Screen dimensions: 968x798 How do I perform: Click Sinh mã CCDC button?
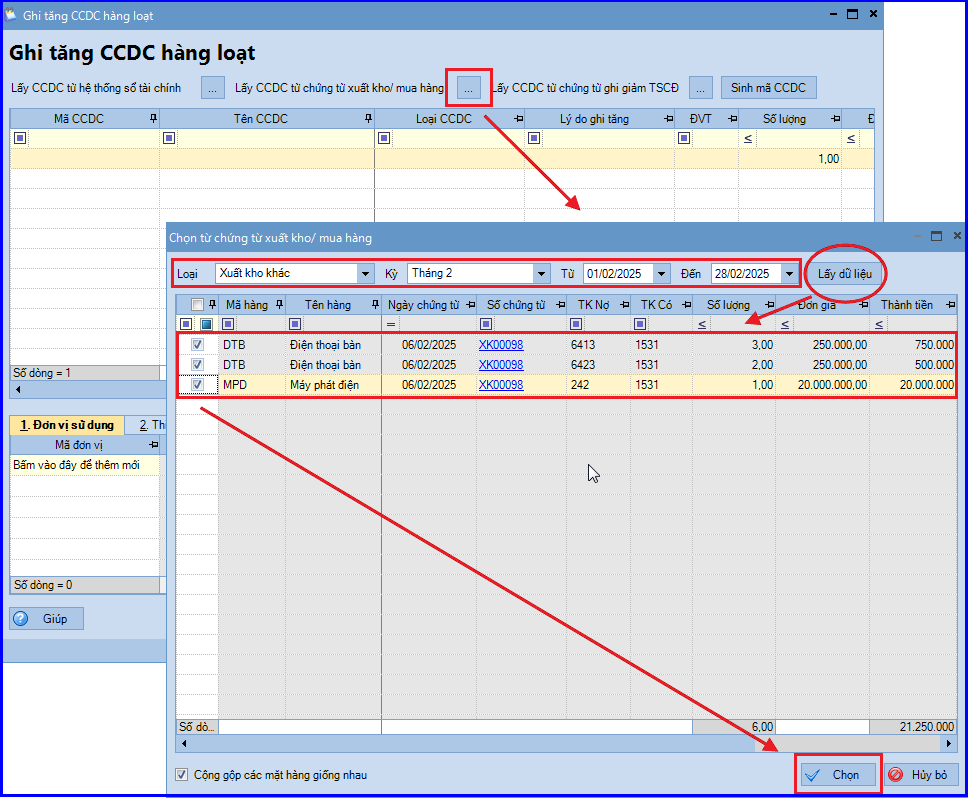pos(768,88)
